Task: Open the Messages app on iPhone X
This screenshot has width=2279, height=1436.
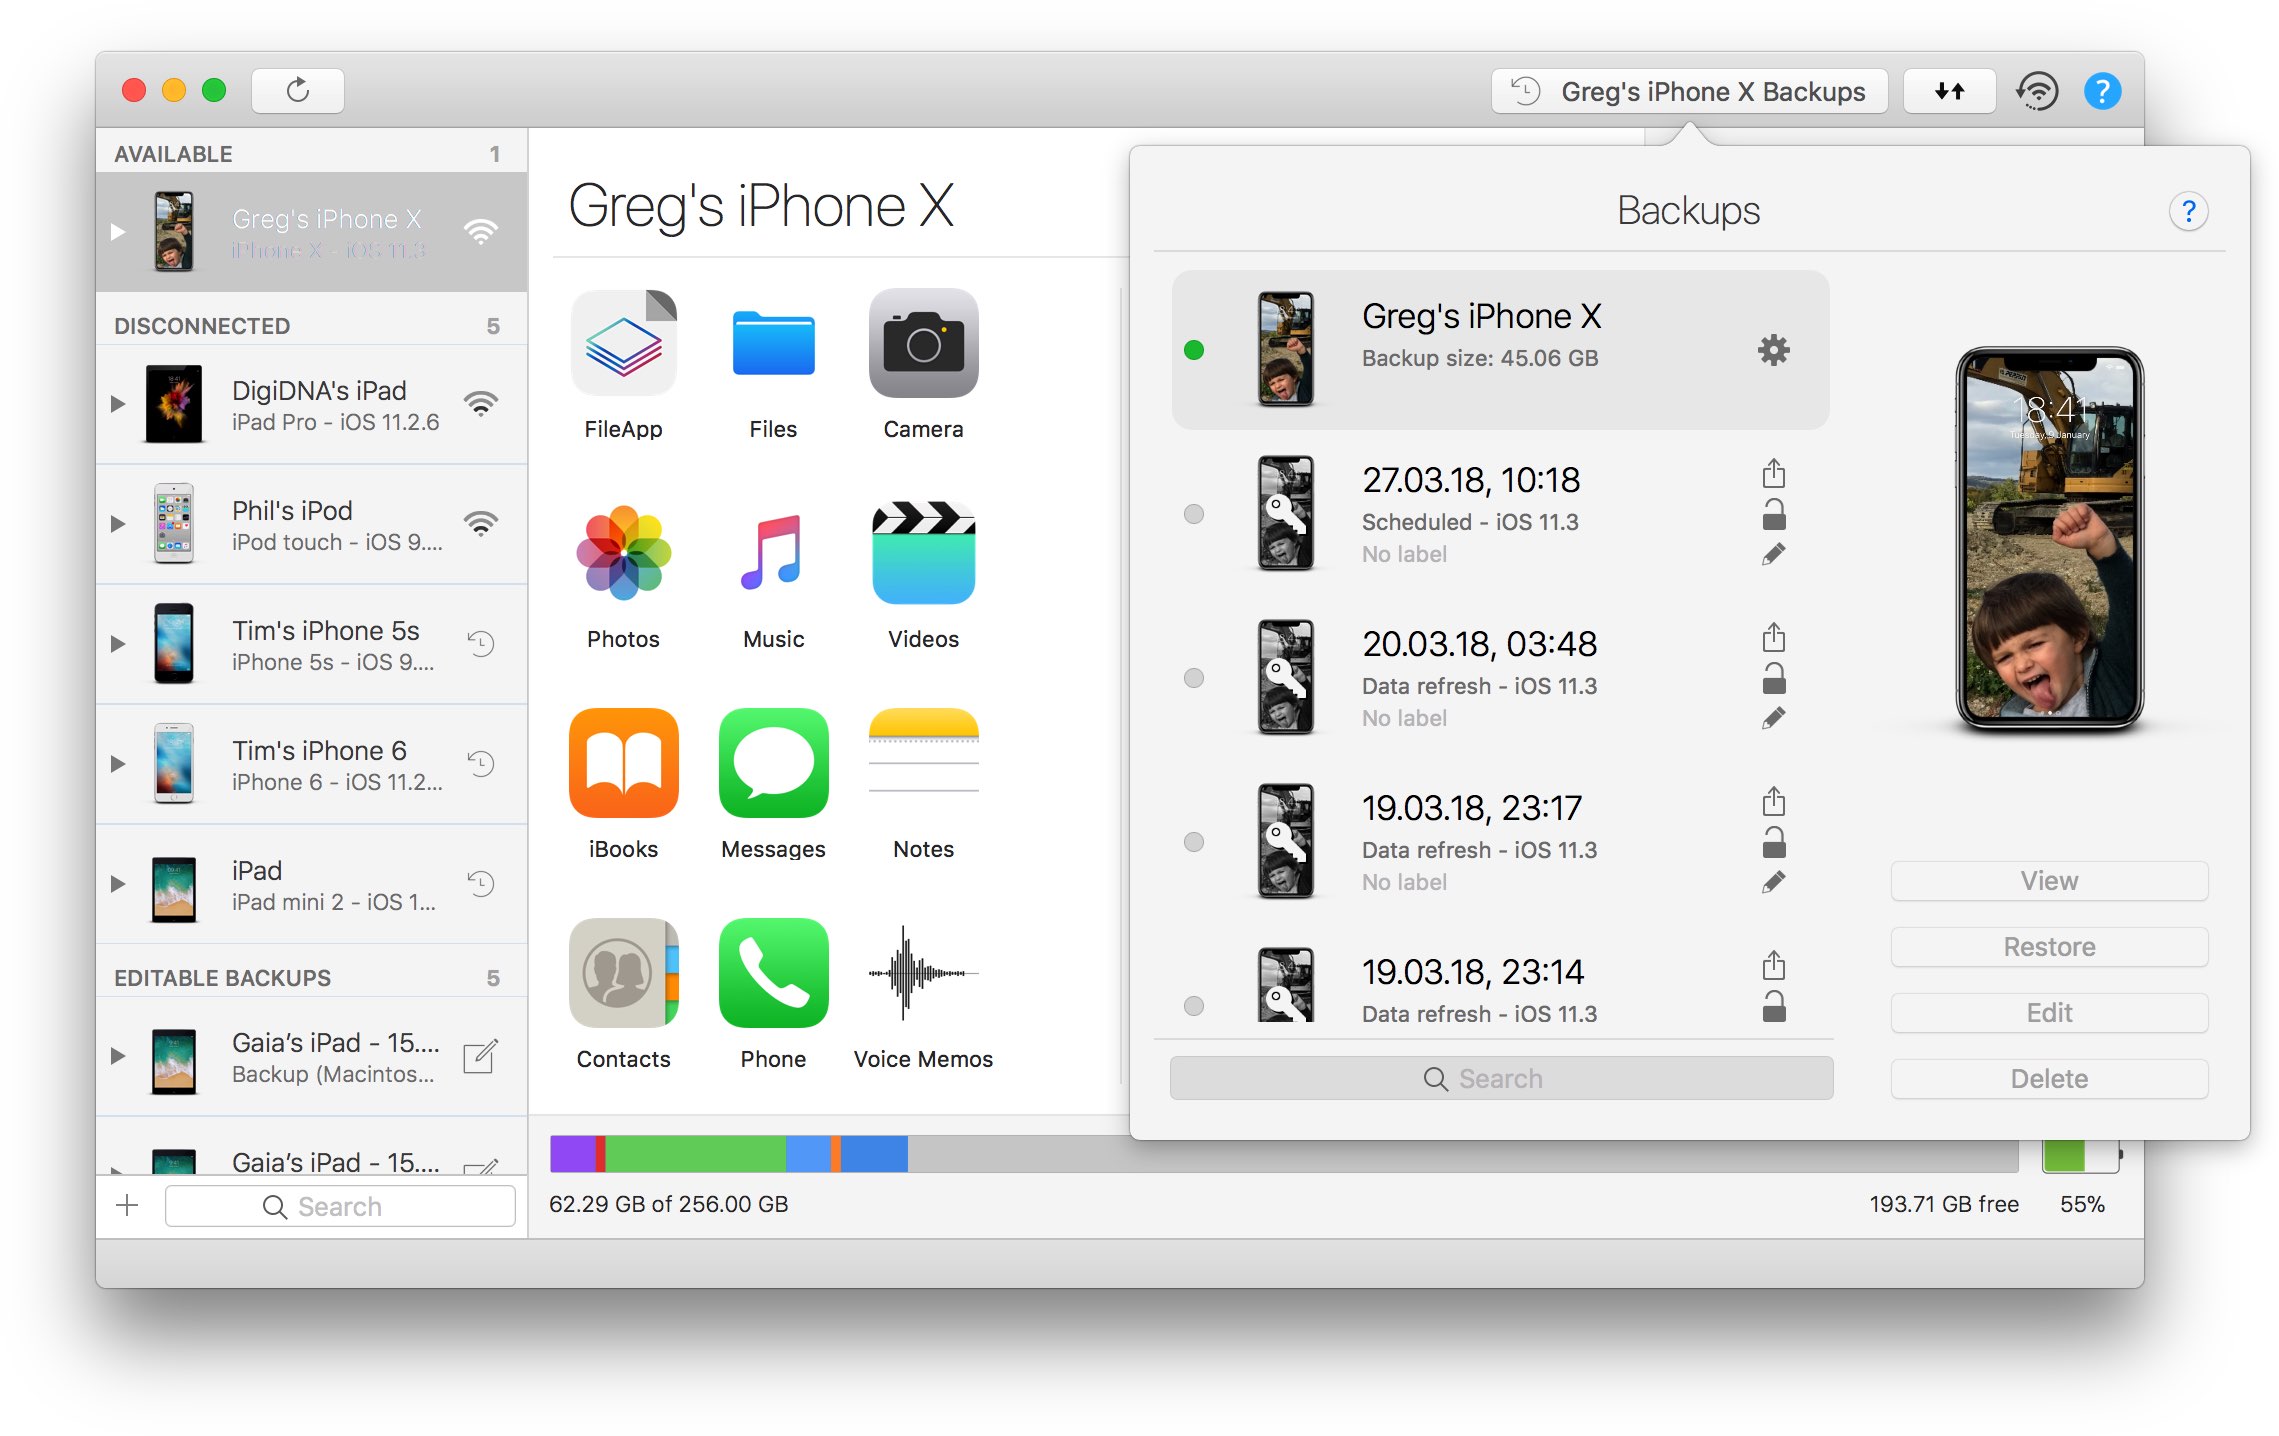Action: coord(772,764)
